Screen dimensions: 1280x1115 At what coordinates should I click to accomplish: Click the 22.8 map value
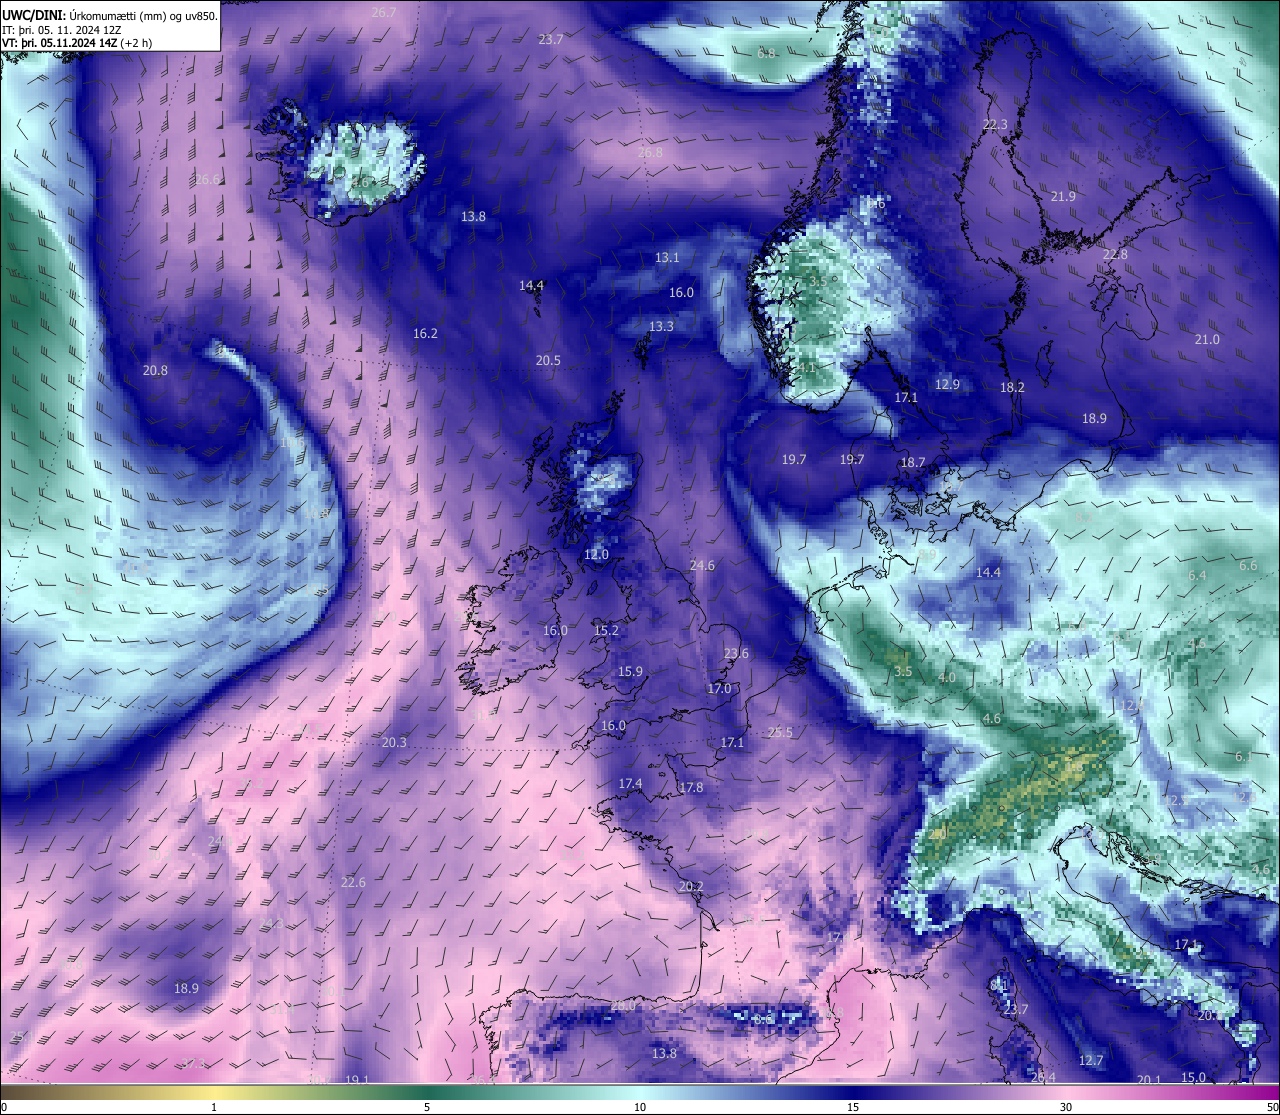click(x=1115, y=255)
